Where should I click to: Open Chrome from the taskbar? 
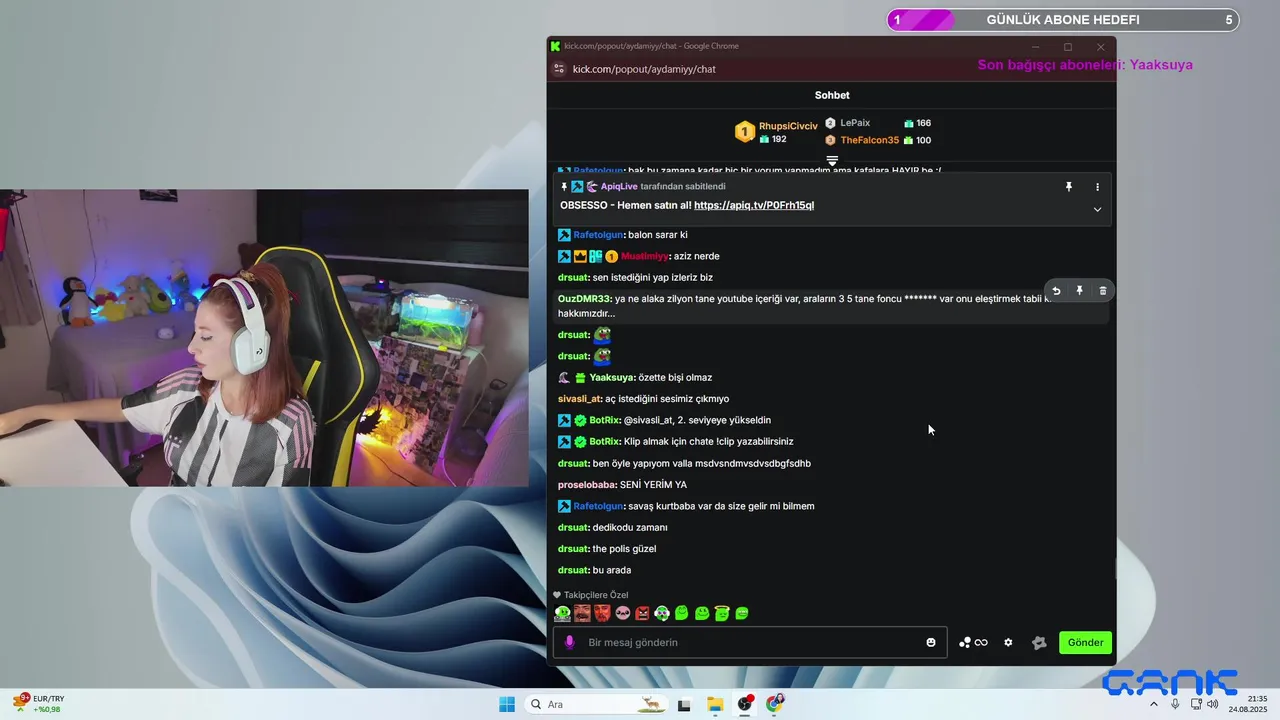point(775,704)
